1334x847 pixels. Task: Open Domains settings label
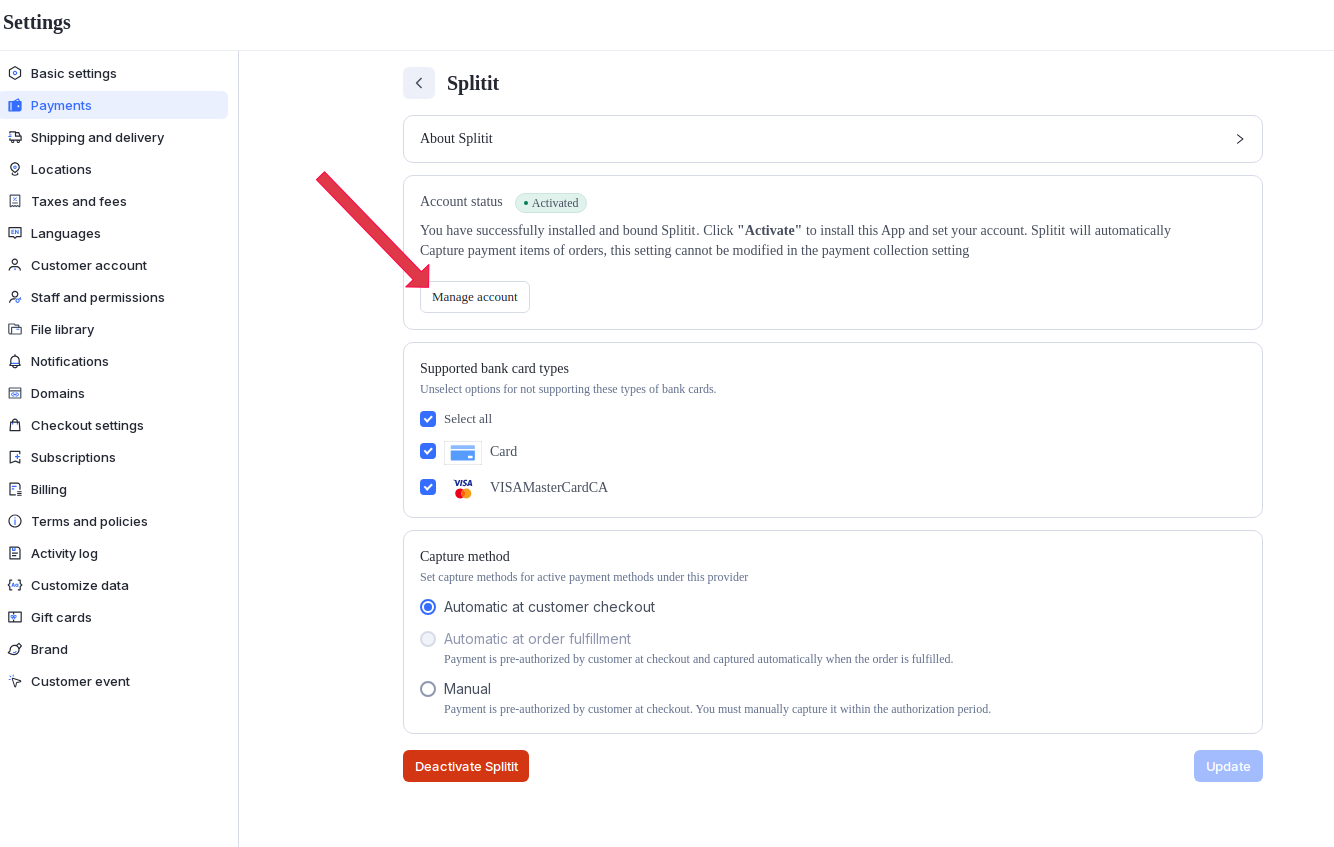click(x=58, y=393)
